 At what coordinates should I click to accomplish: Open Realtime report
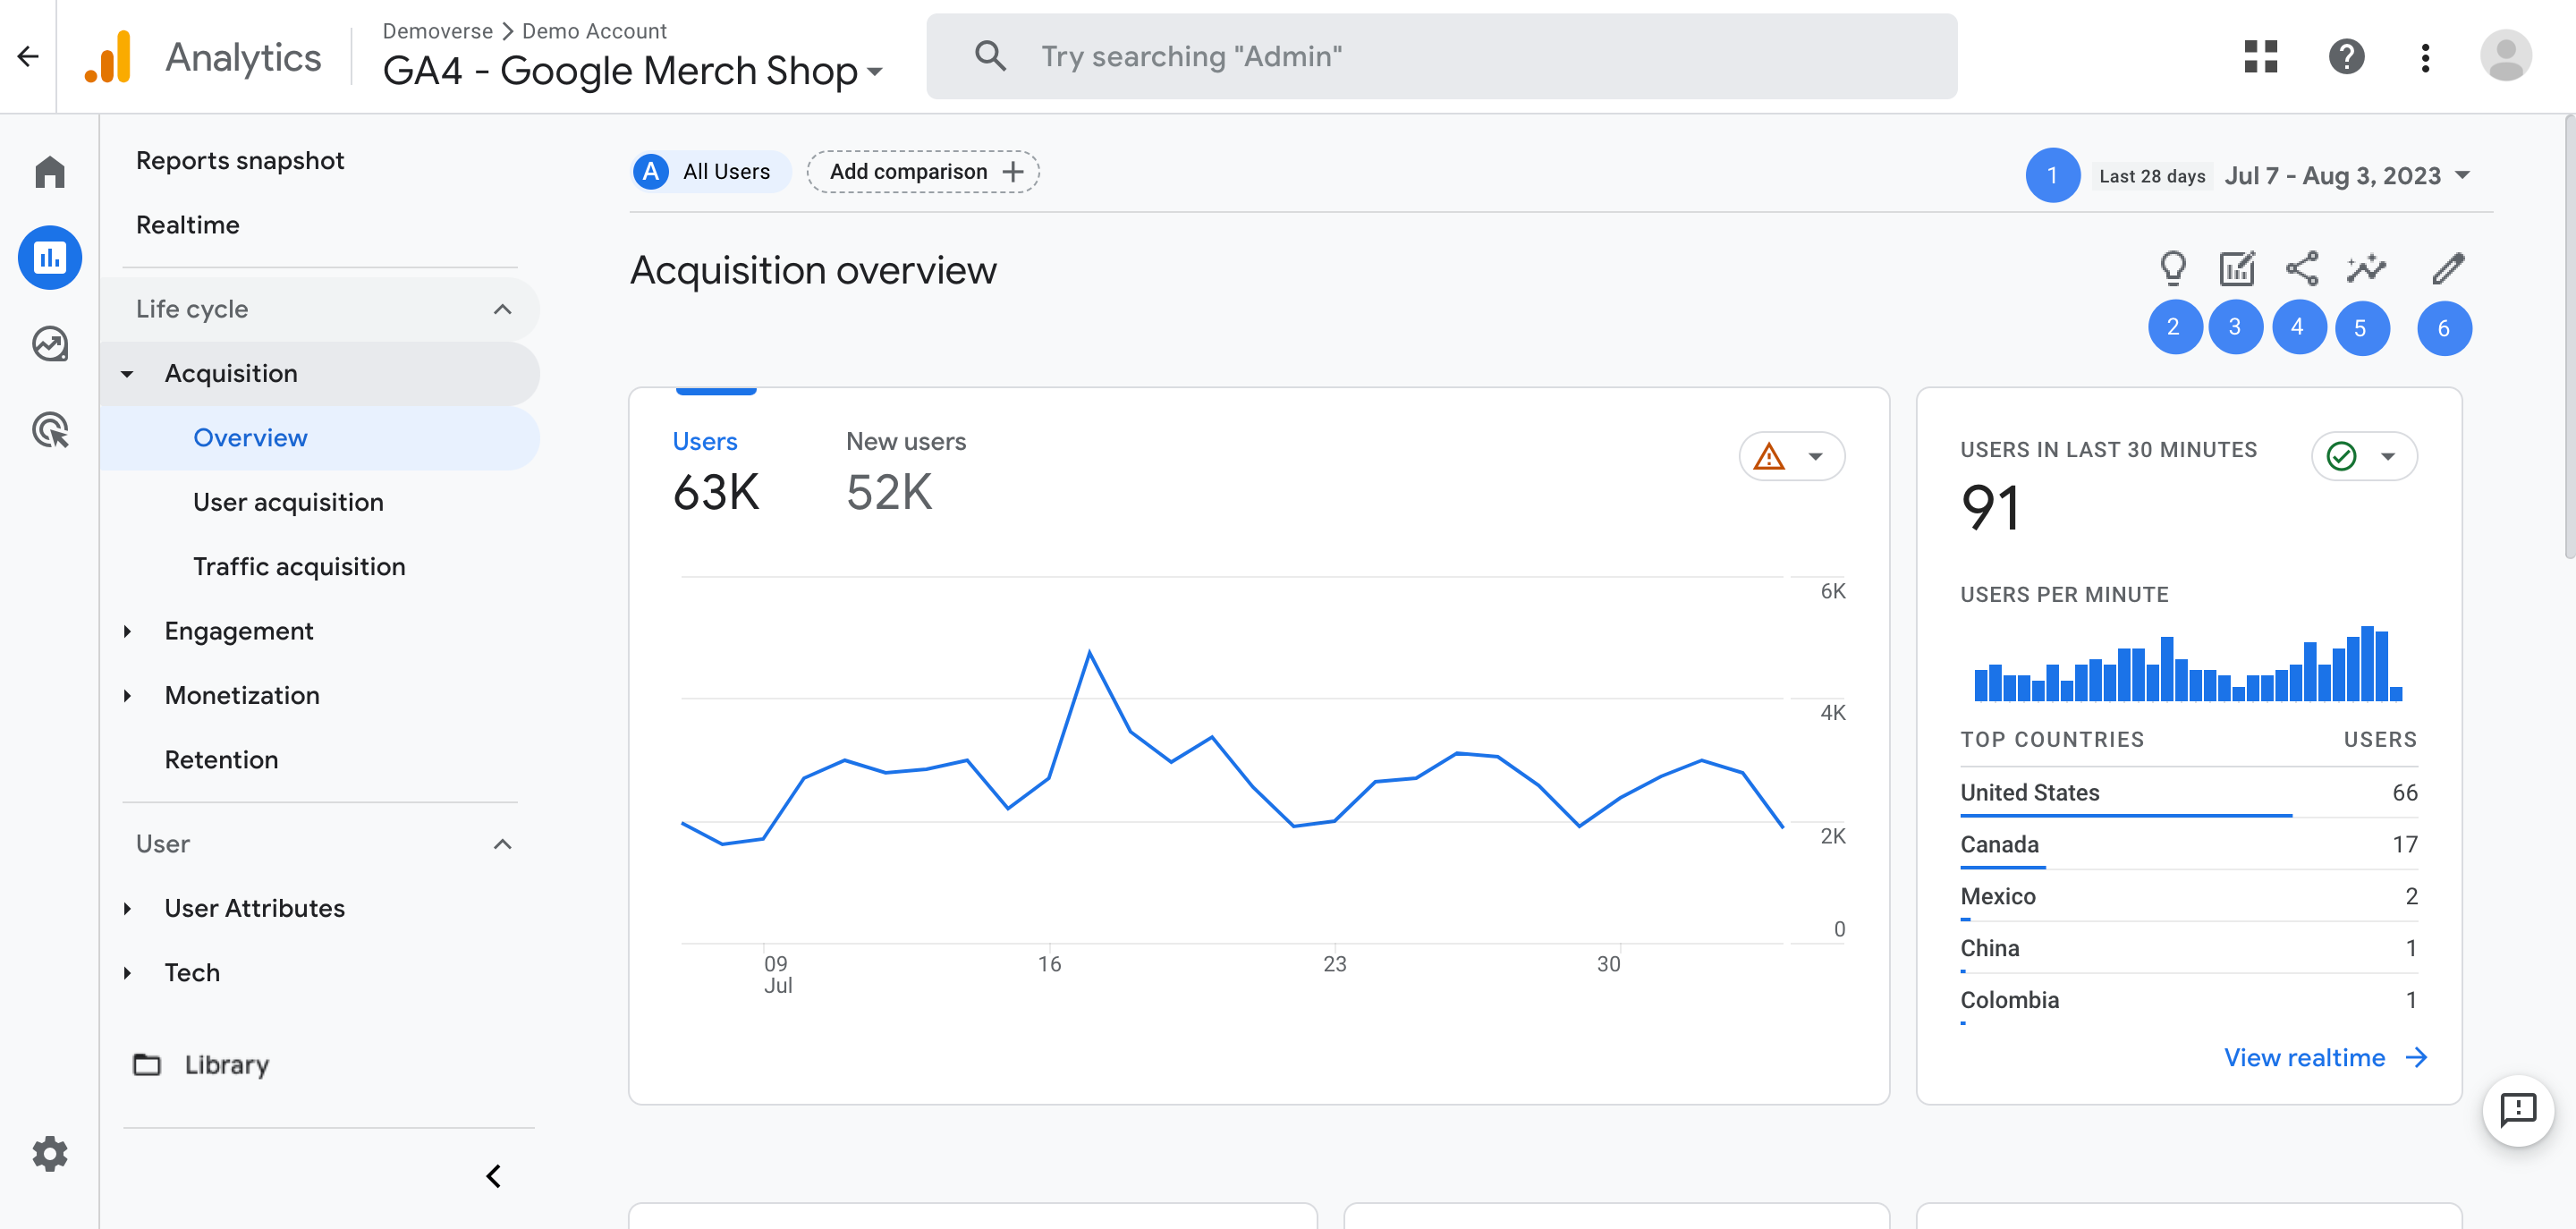tap(188, 225)
